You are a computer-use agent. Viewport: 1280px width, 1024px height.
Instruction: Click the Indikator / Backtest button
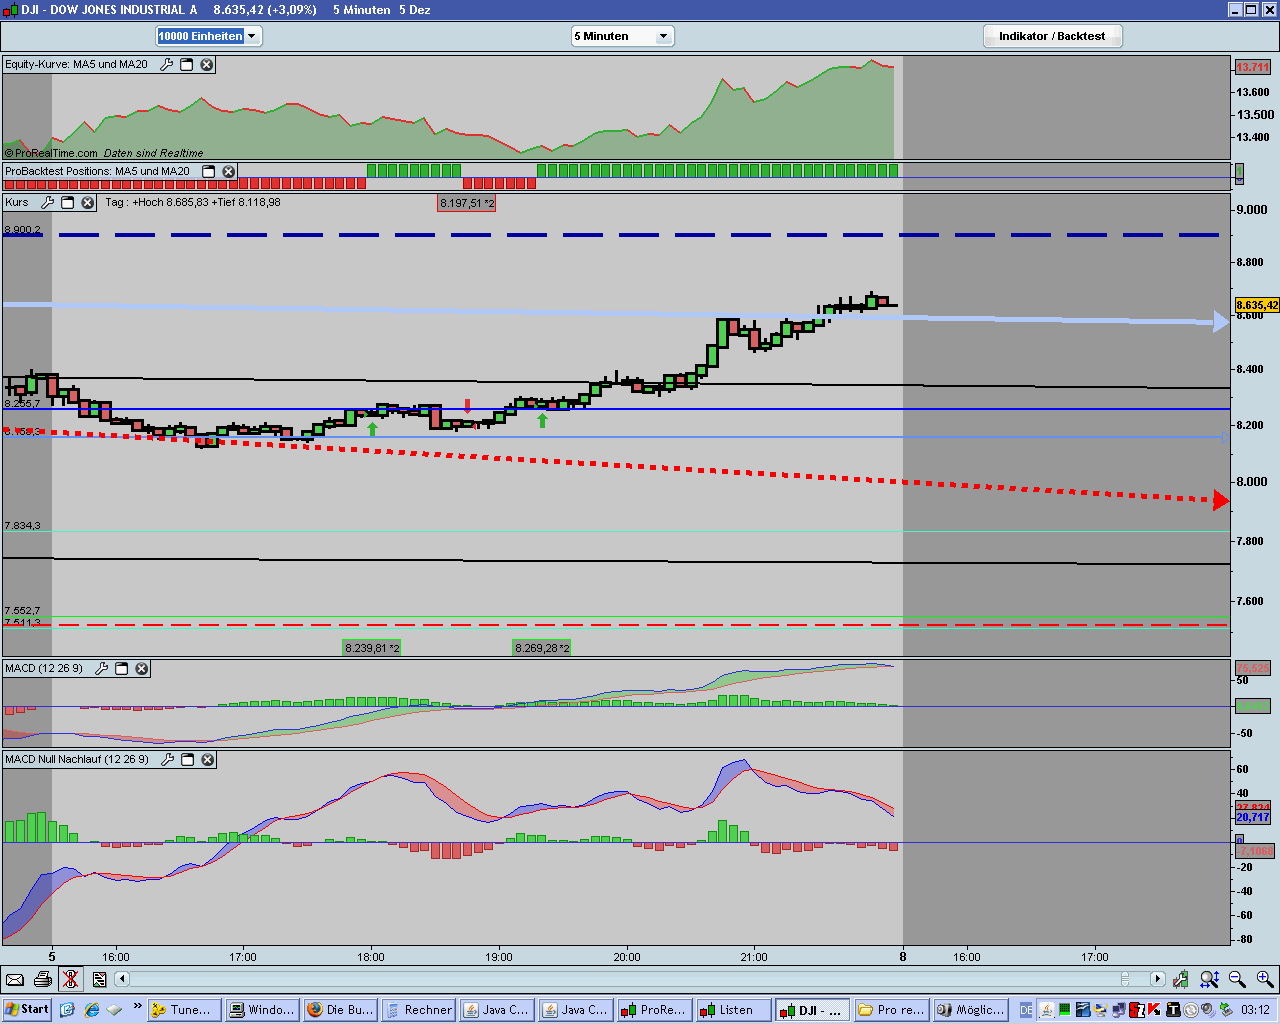pyautogui.click(x=1052, y=36)
